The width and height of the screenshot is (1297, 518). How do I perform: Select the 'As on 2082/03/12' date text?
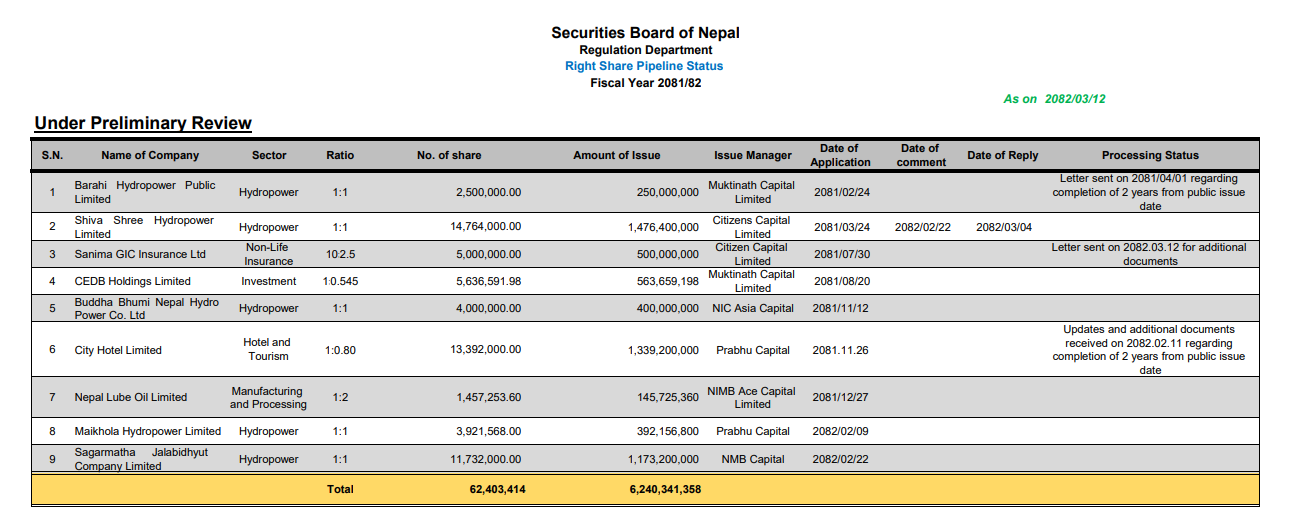[1054, 99]
